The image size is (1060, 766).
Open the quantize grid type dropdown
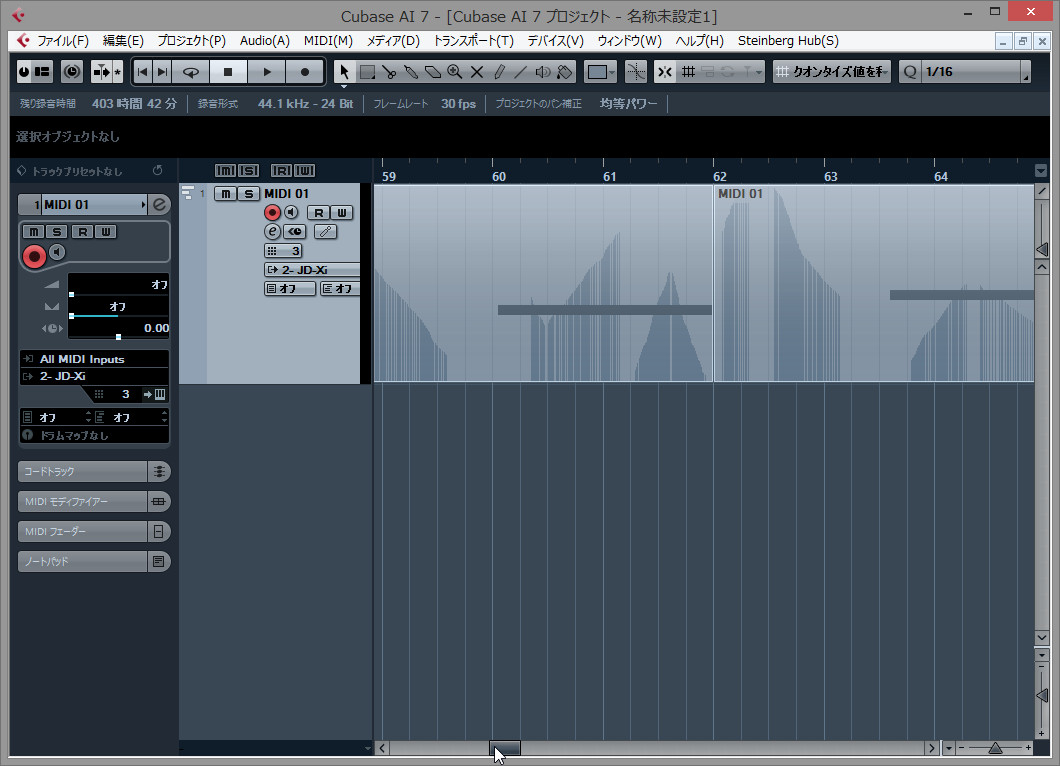tap(832, 72)
